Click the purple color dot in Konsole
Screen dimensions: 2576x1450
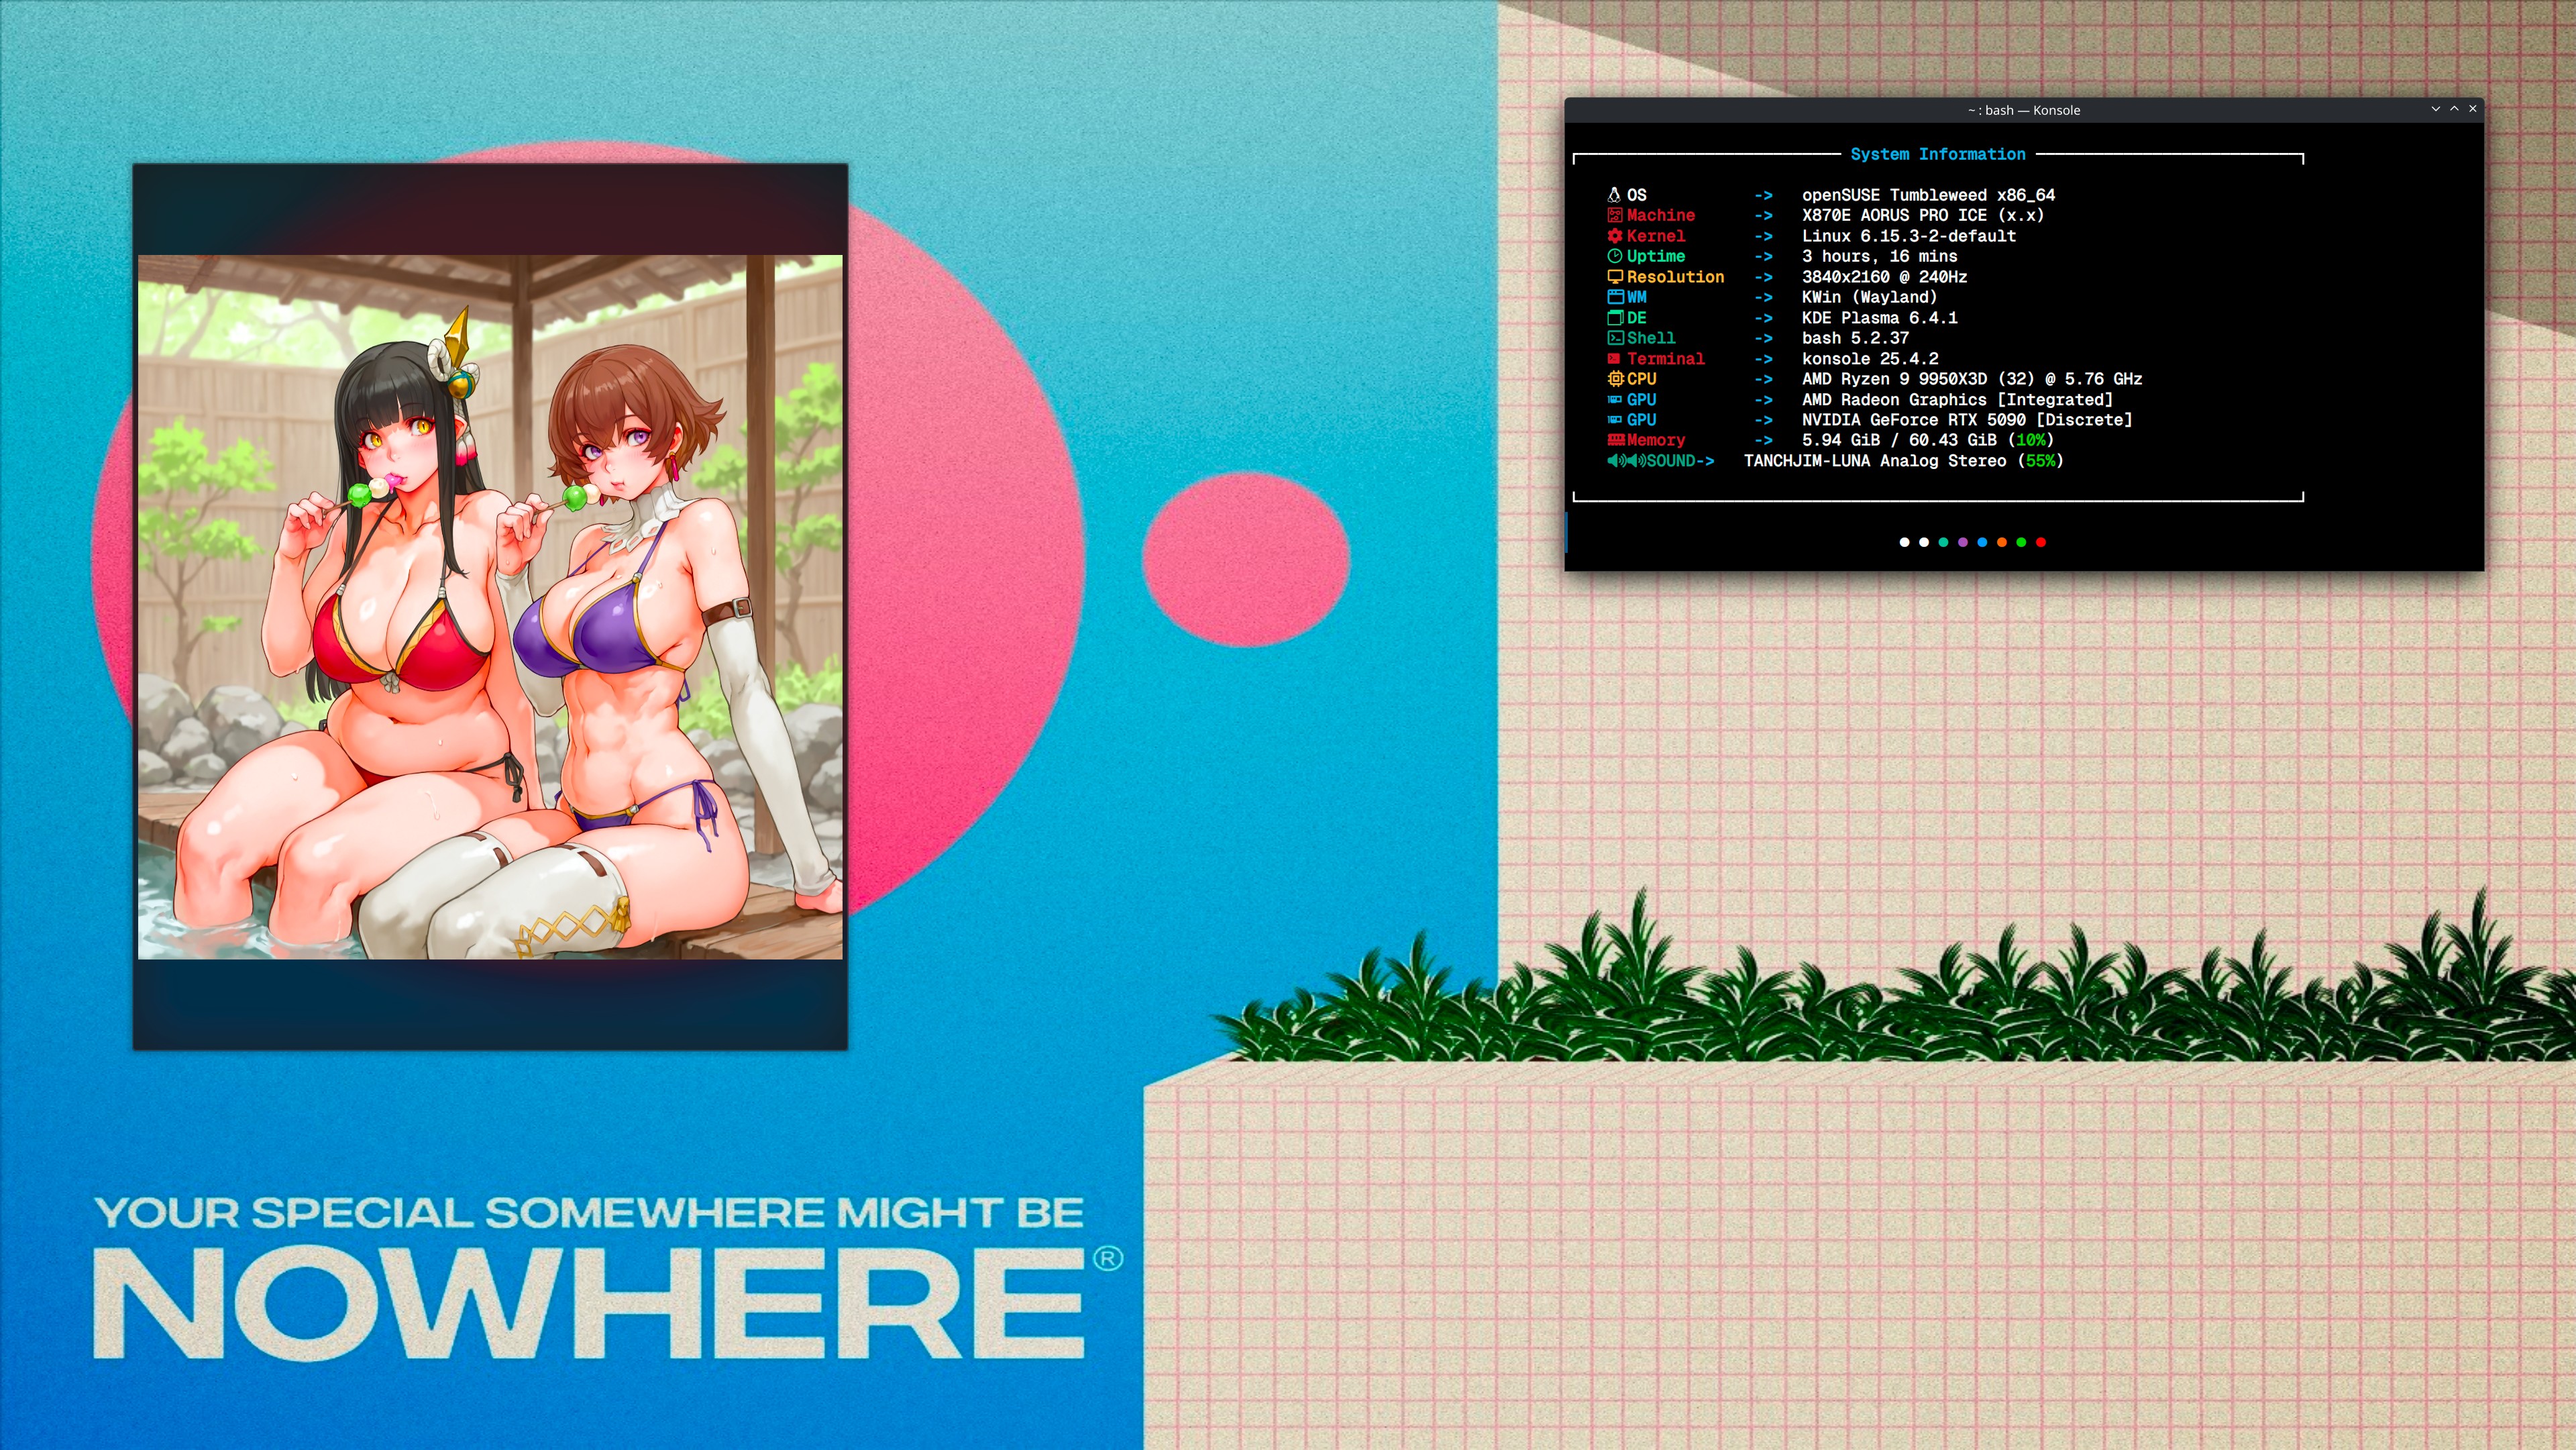point(1962,542)
